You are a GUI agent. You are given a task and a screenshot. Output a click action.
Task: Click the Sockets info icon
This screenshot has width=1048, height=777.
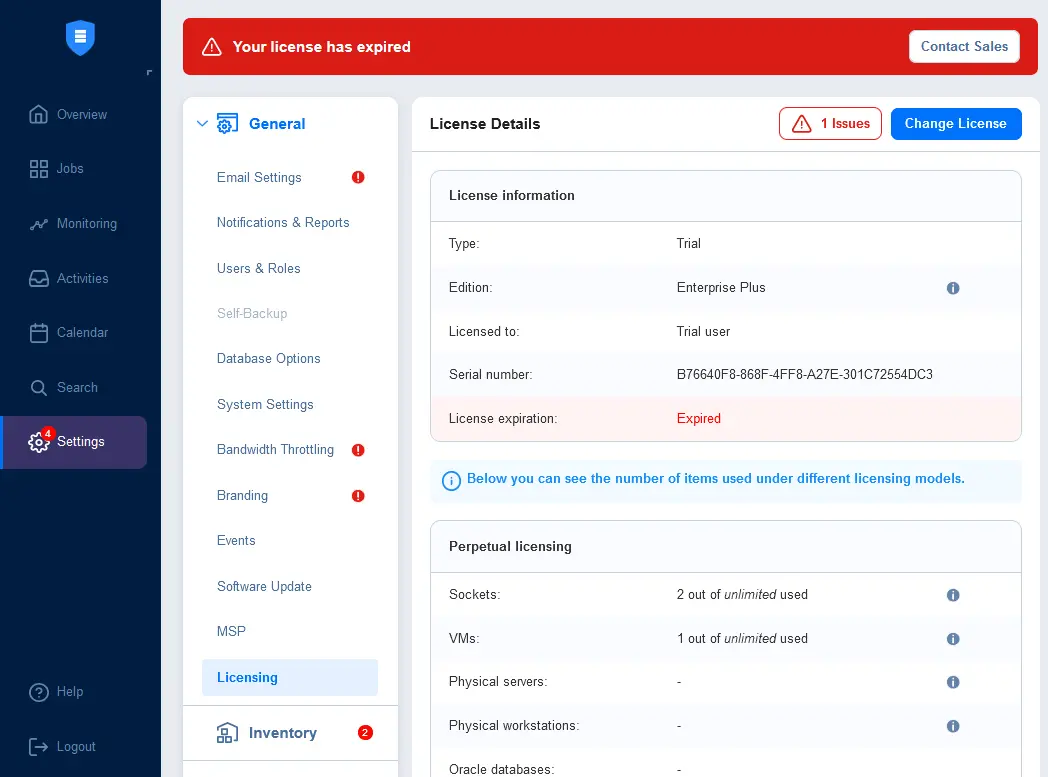[953, 595]
